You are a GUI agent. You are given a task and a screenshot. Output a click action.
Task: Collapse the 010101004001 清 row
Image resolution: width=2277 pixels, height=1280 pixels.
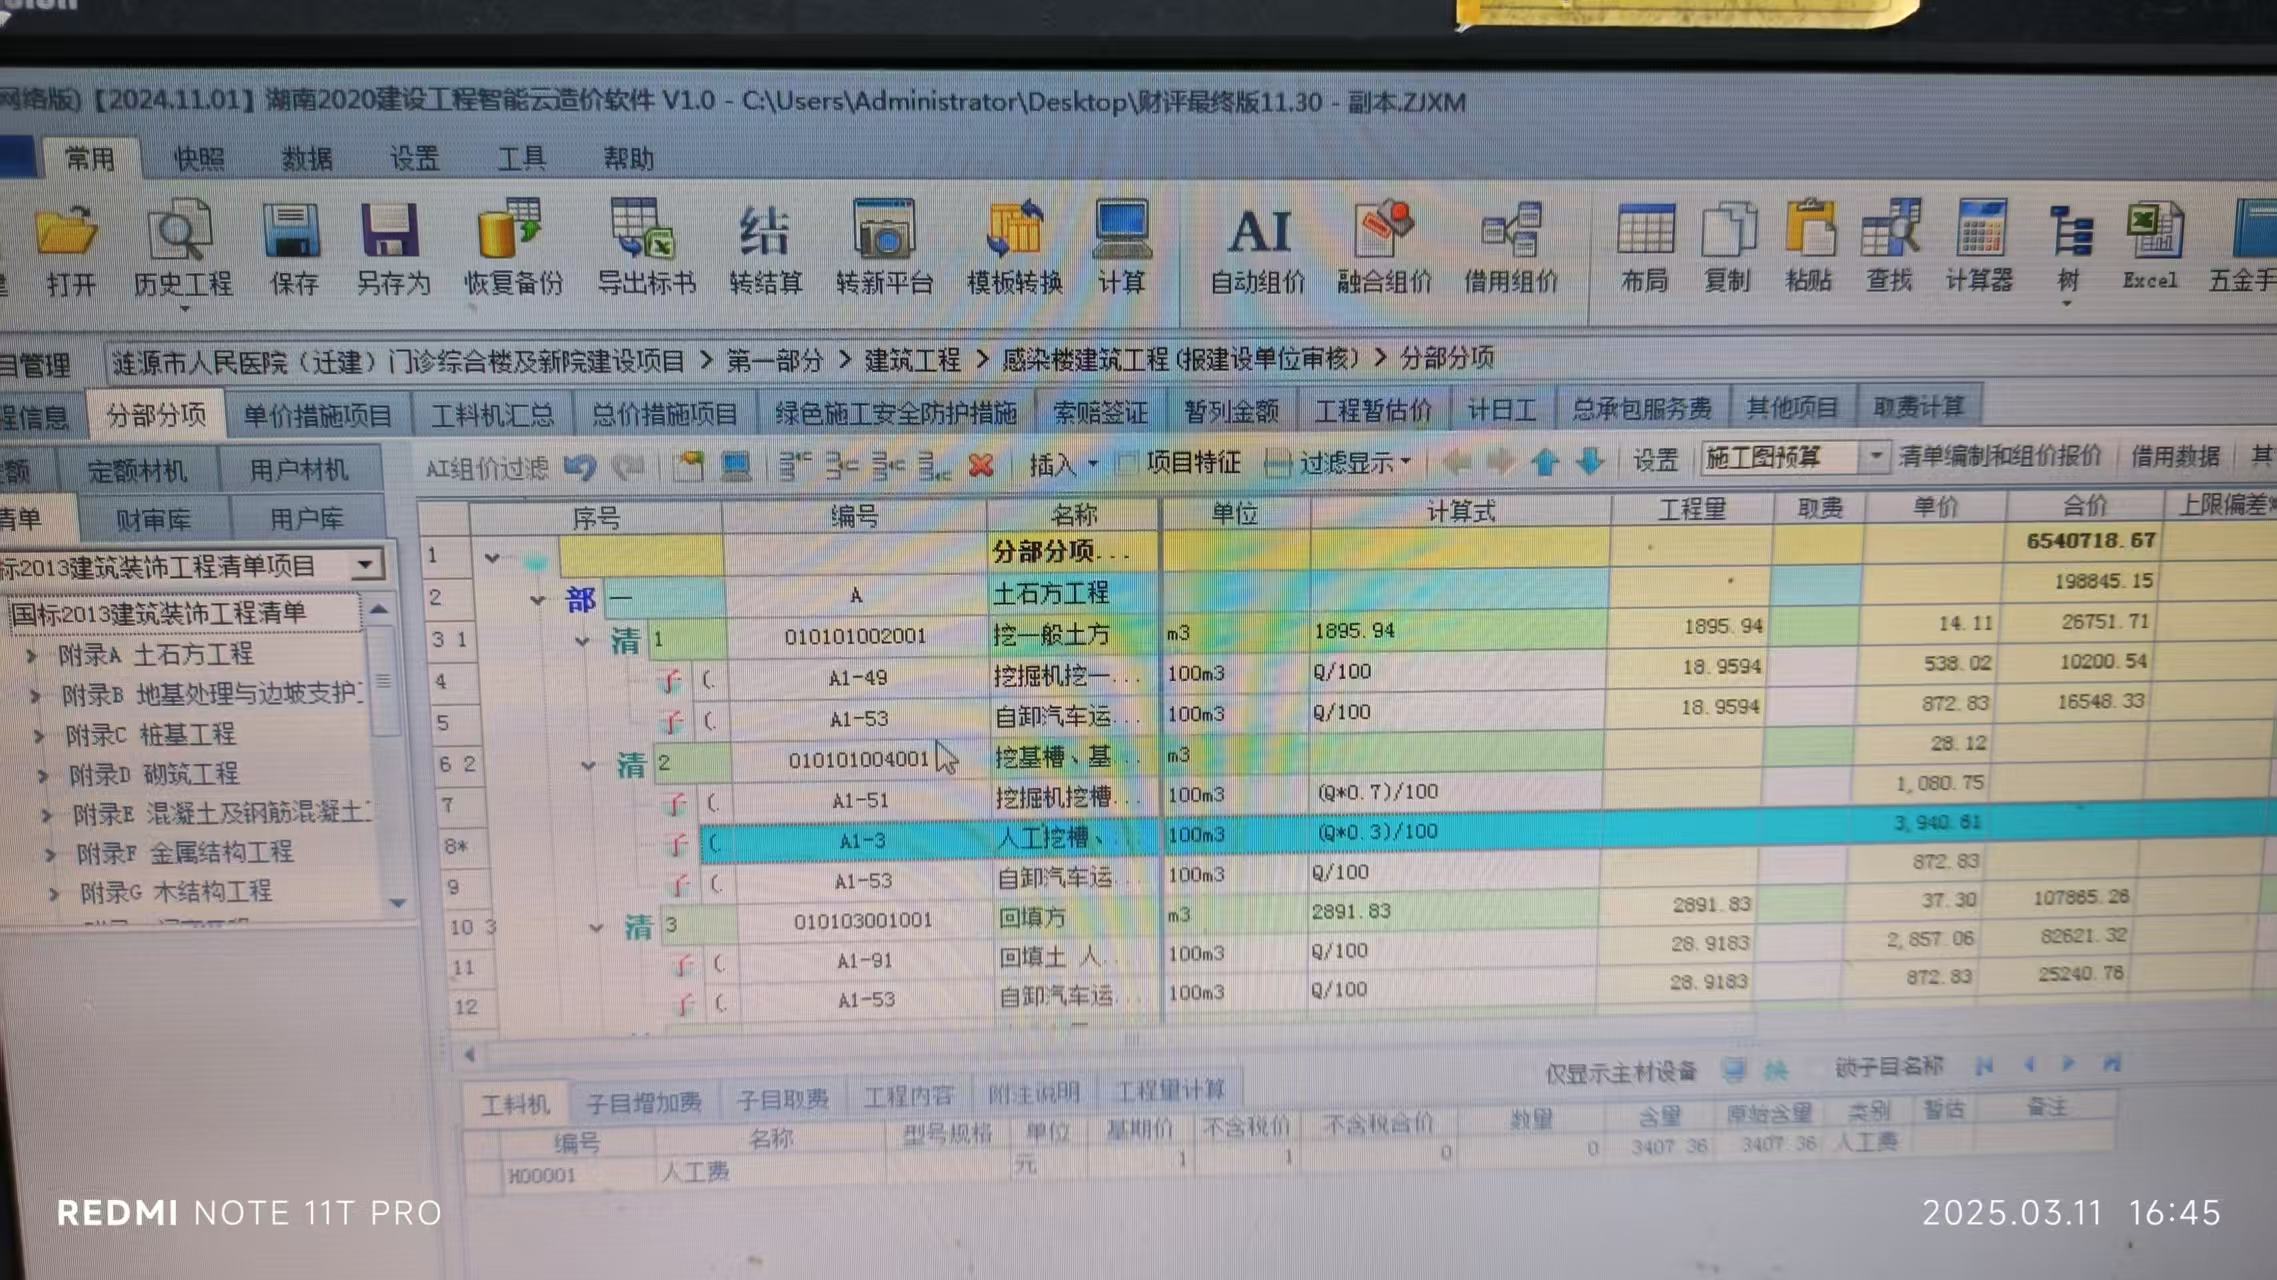tap(588, 767)
